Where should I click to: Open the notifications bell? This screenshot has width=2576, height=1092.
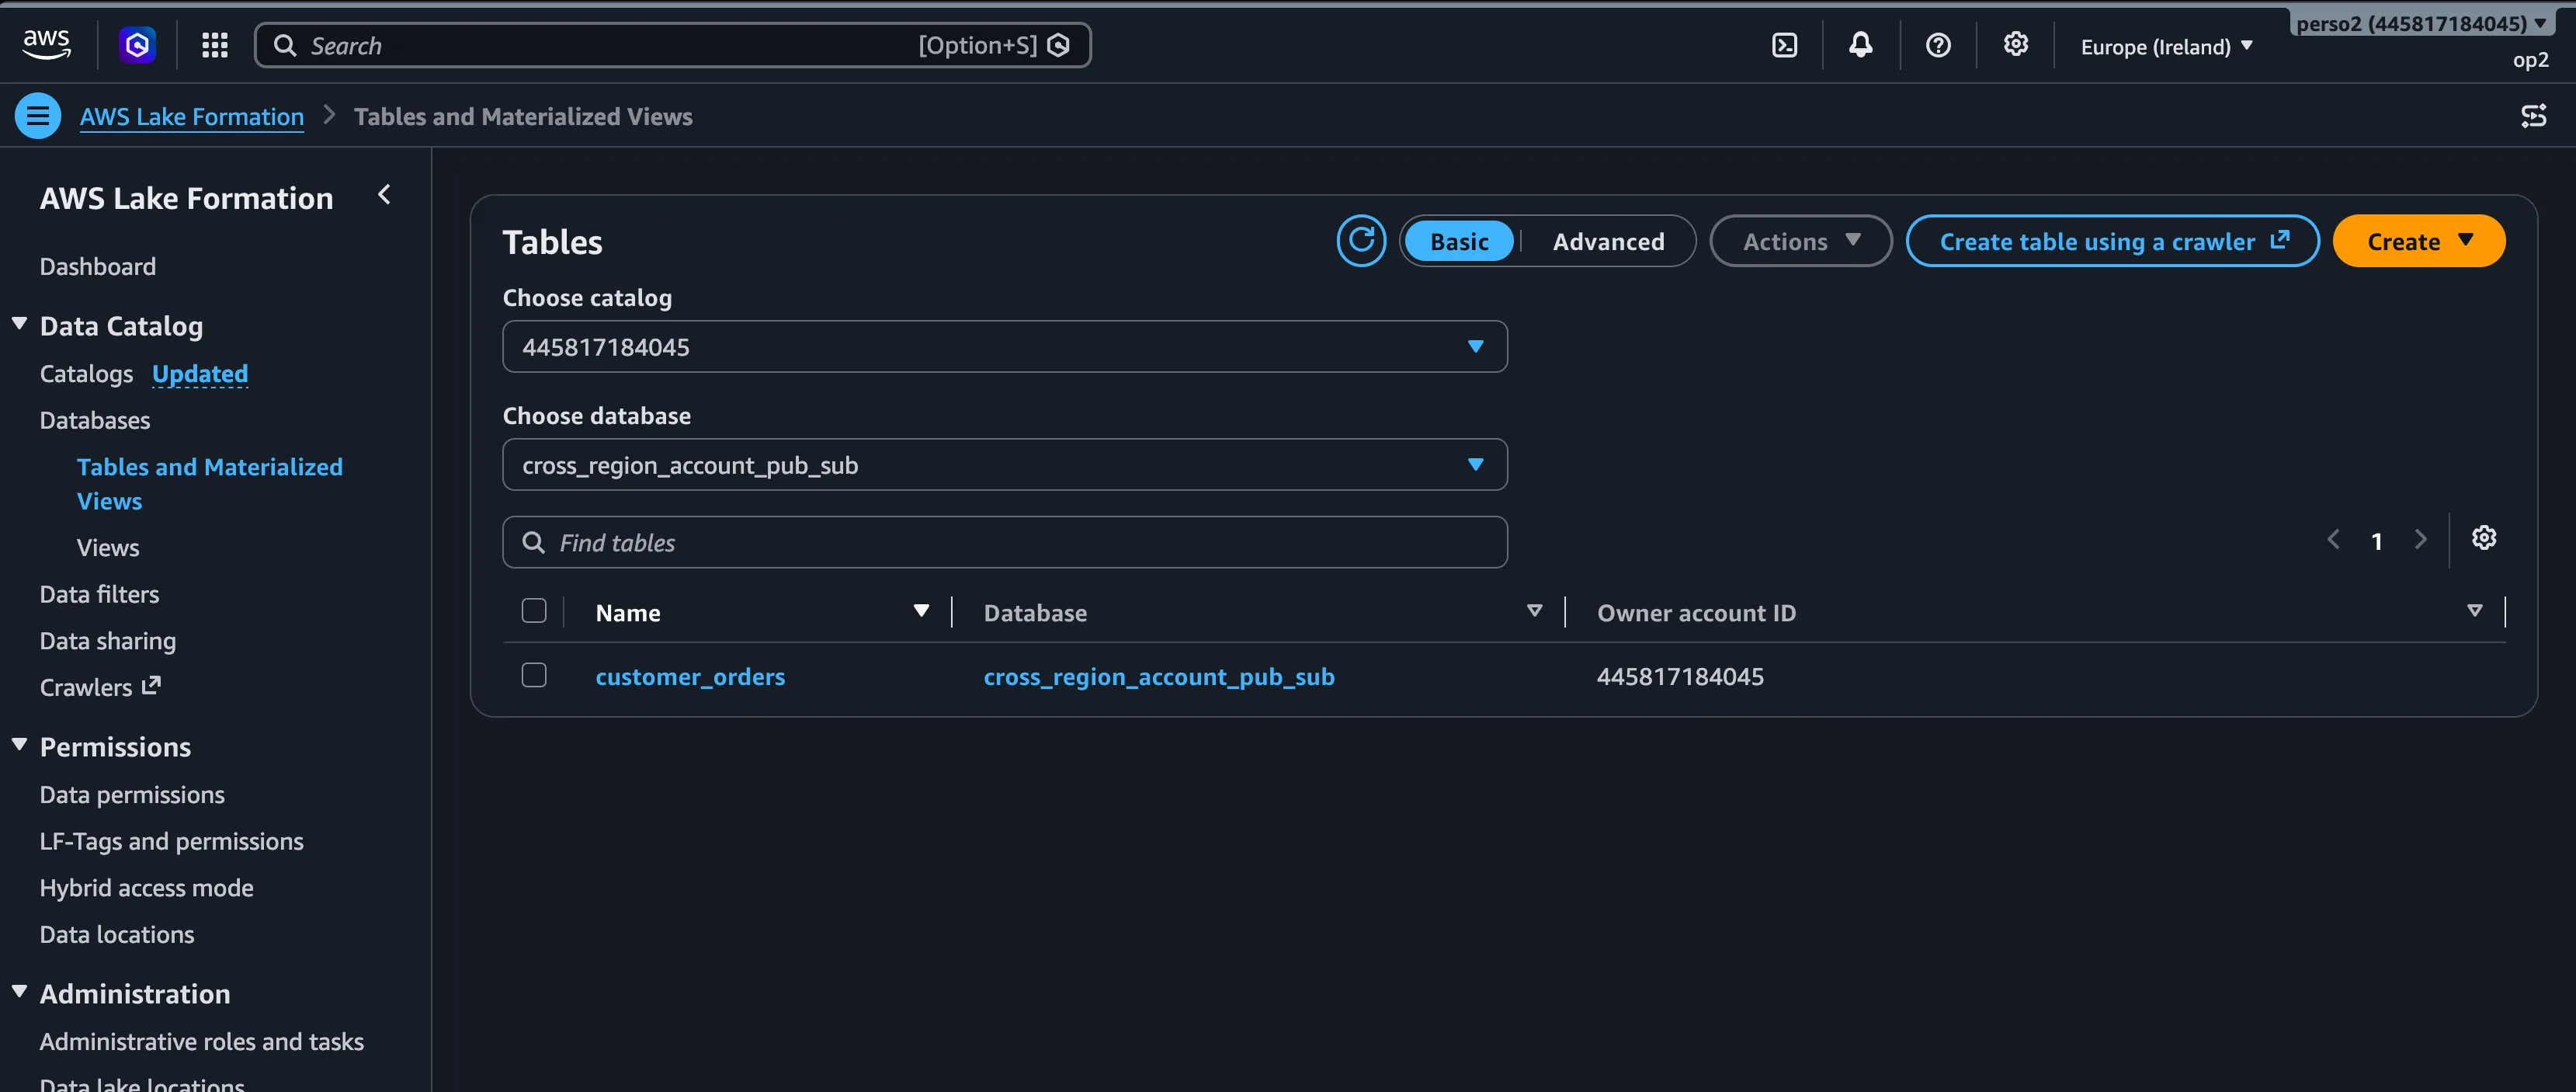1860,45
